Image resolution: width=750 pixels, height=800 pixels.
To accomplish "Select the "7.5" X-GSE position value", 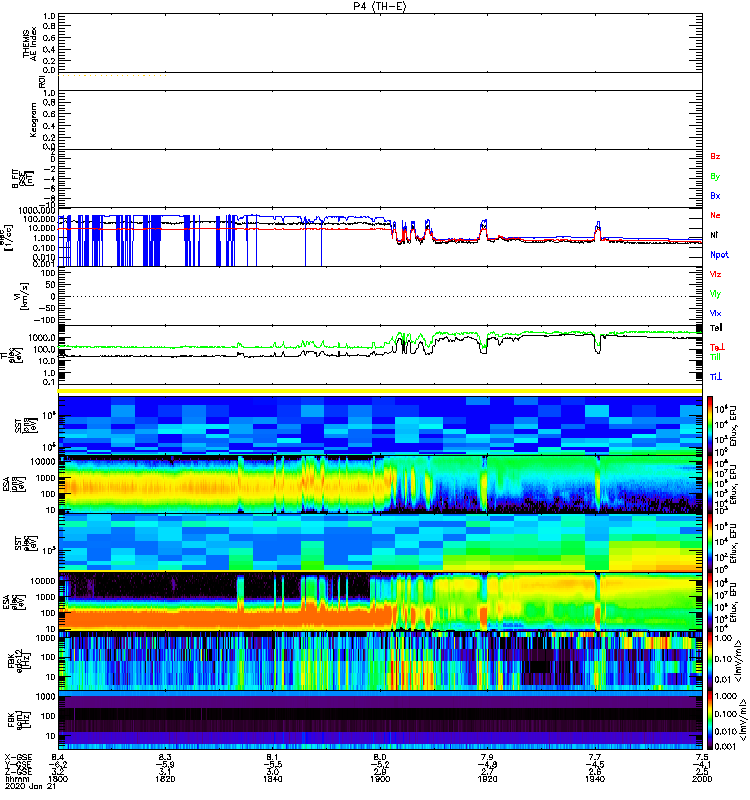I will [702, 757].
